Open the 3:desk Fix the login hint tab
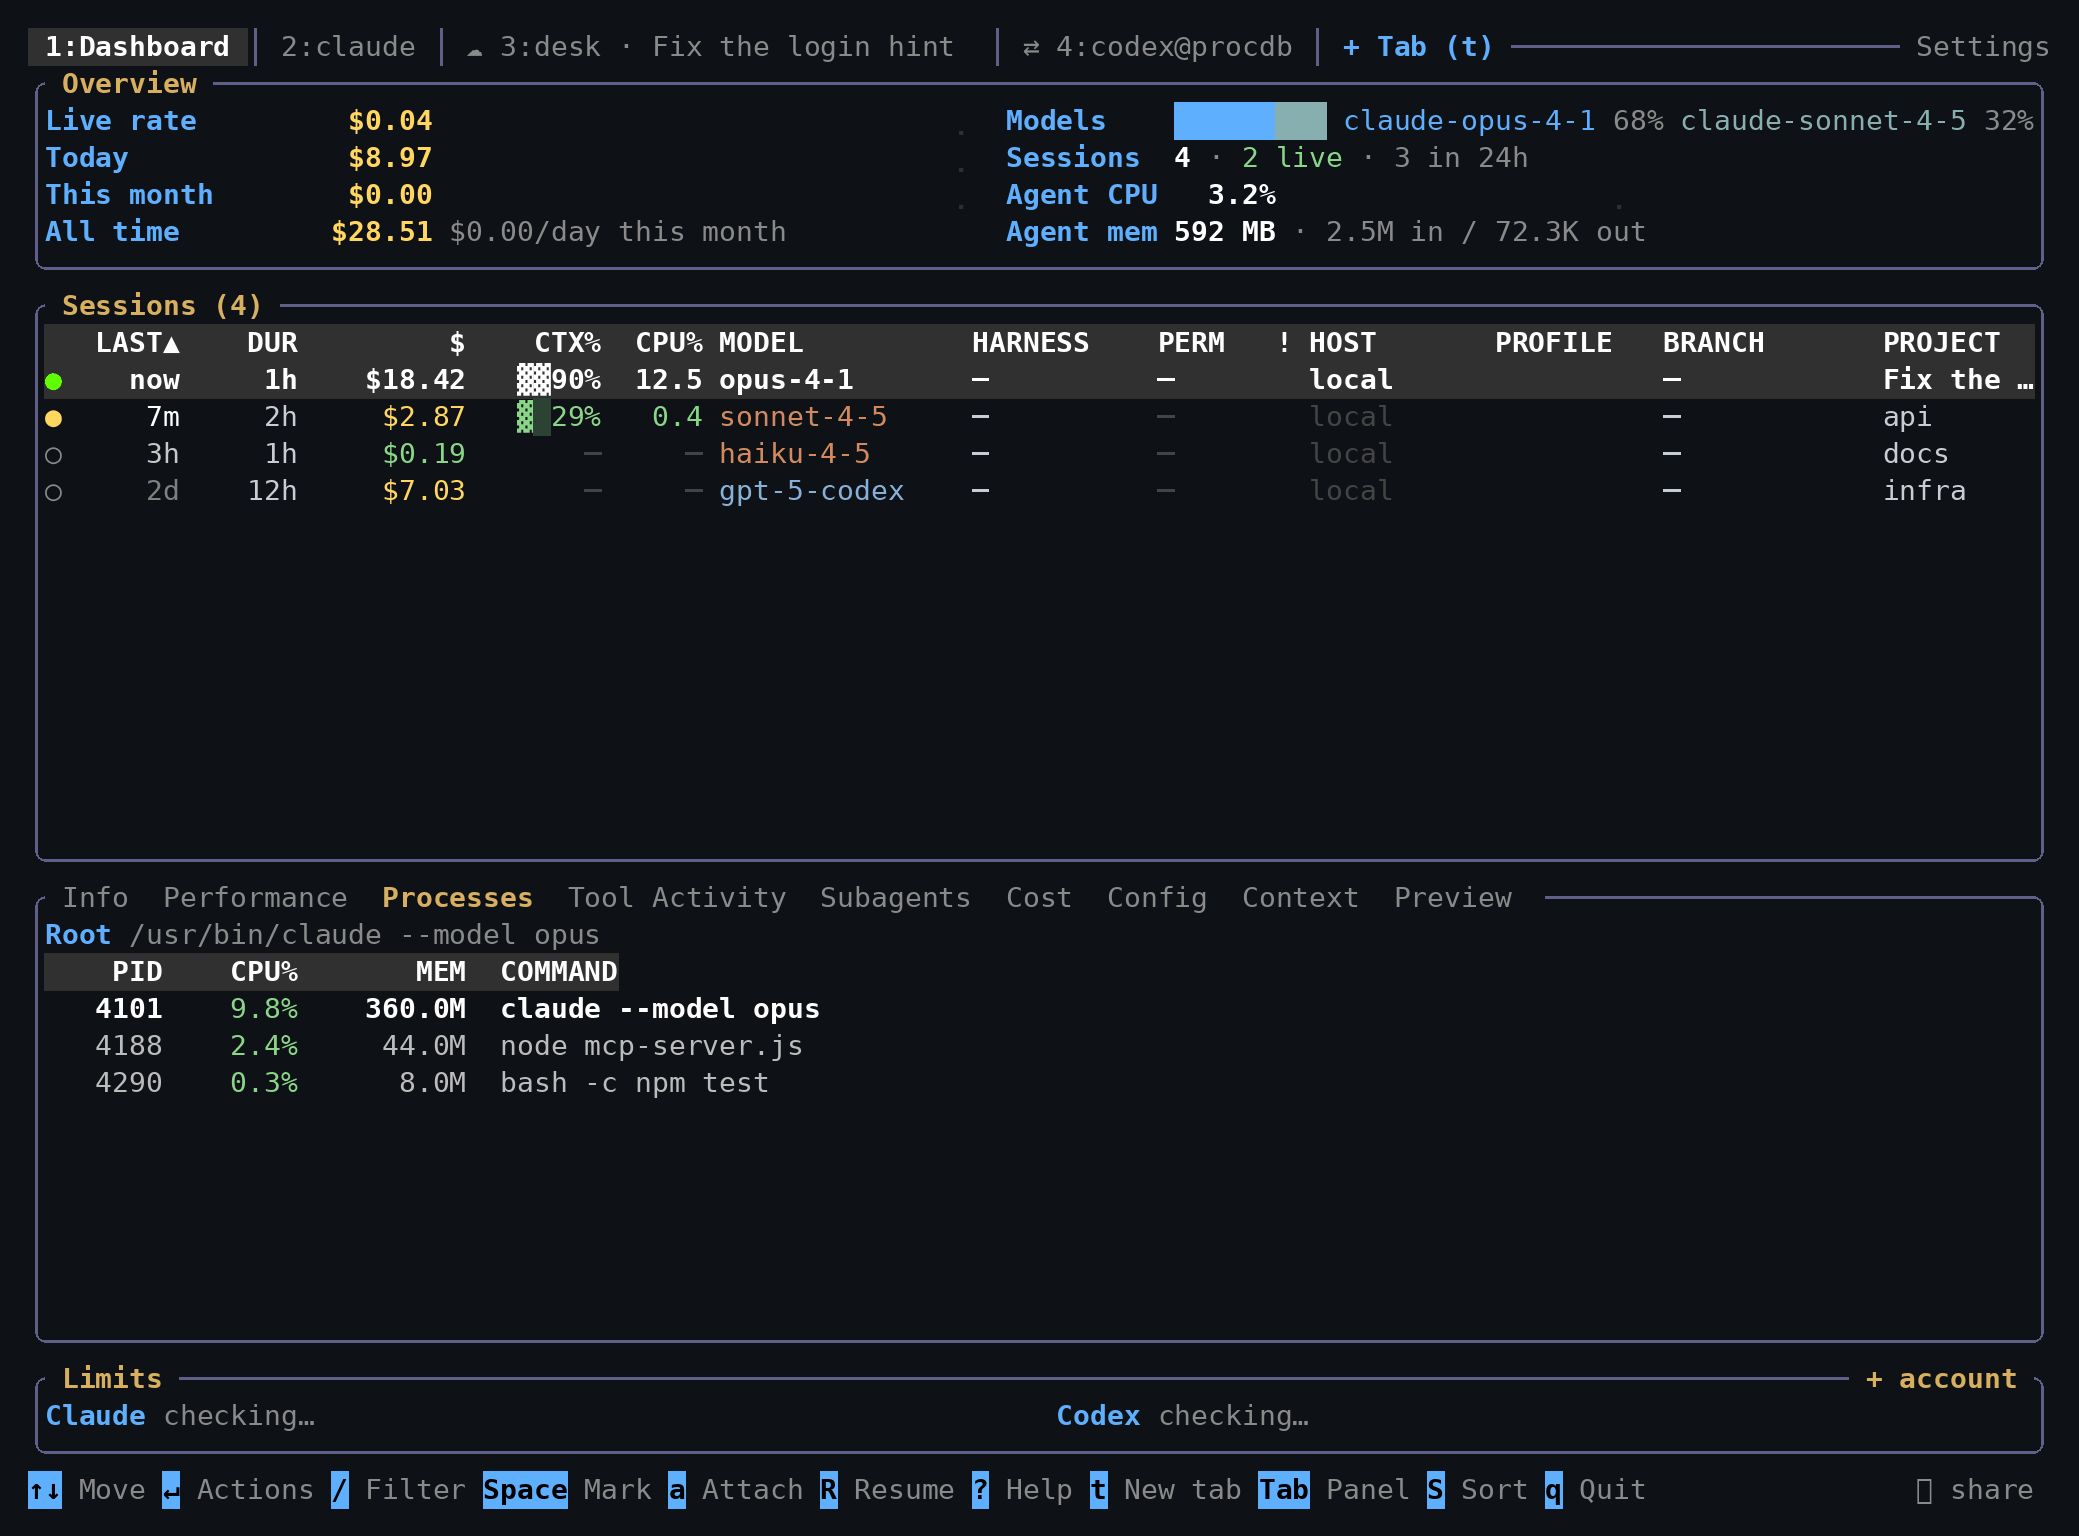This screenshot has height=1536, width=2079. pos(710,47)
